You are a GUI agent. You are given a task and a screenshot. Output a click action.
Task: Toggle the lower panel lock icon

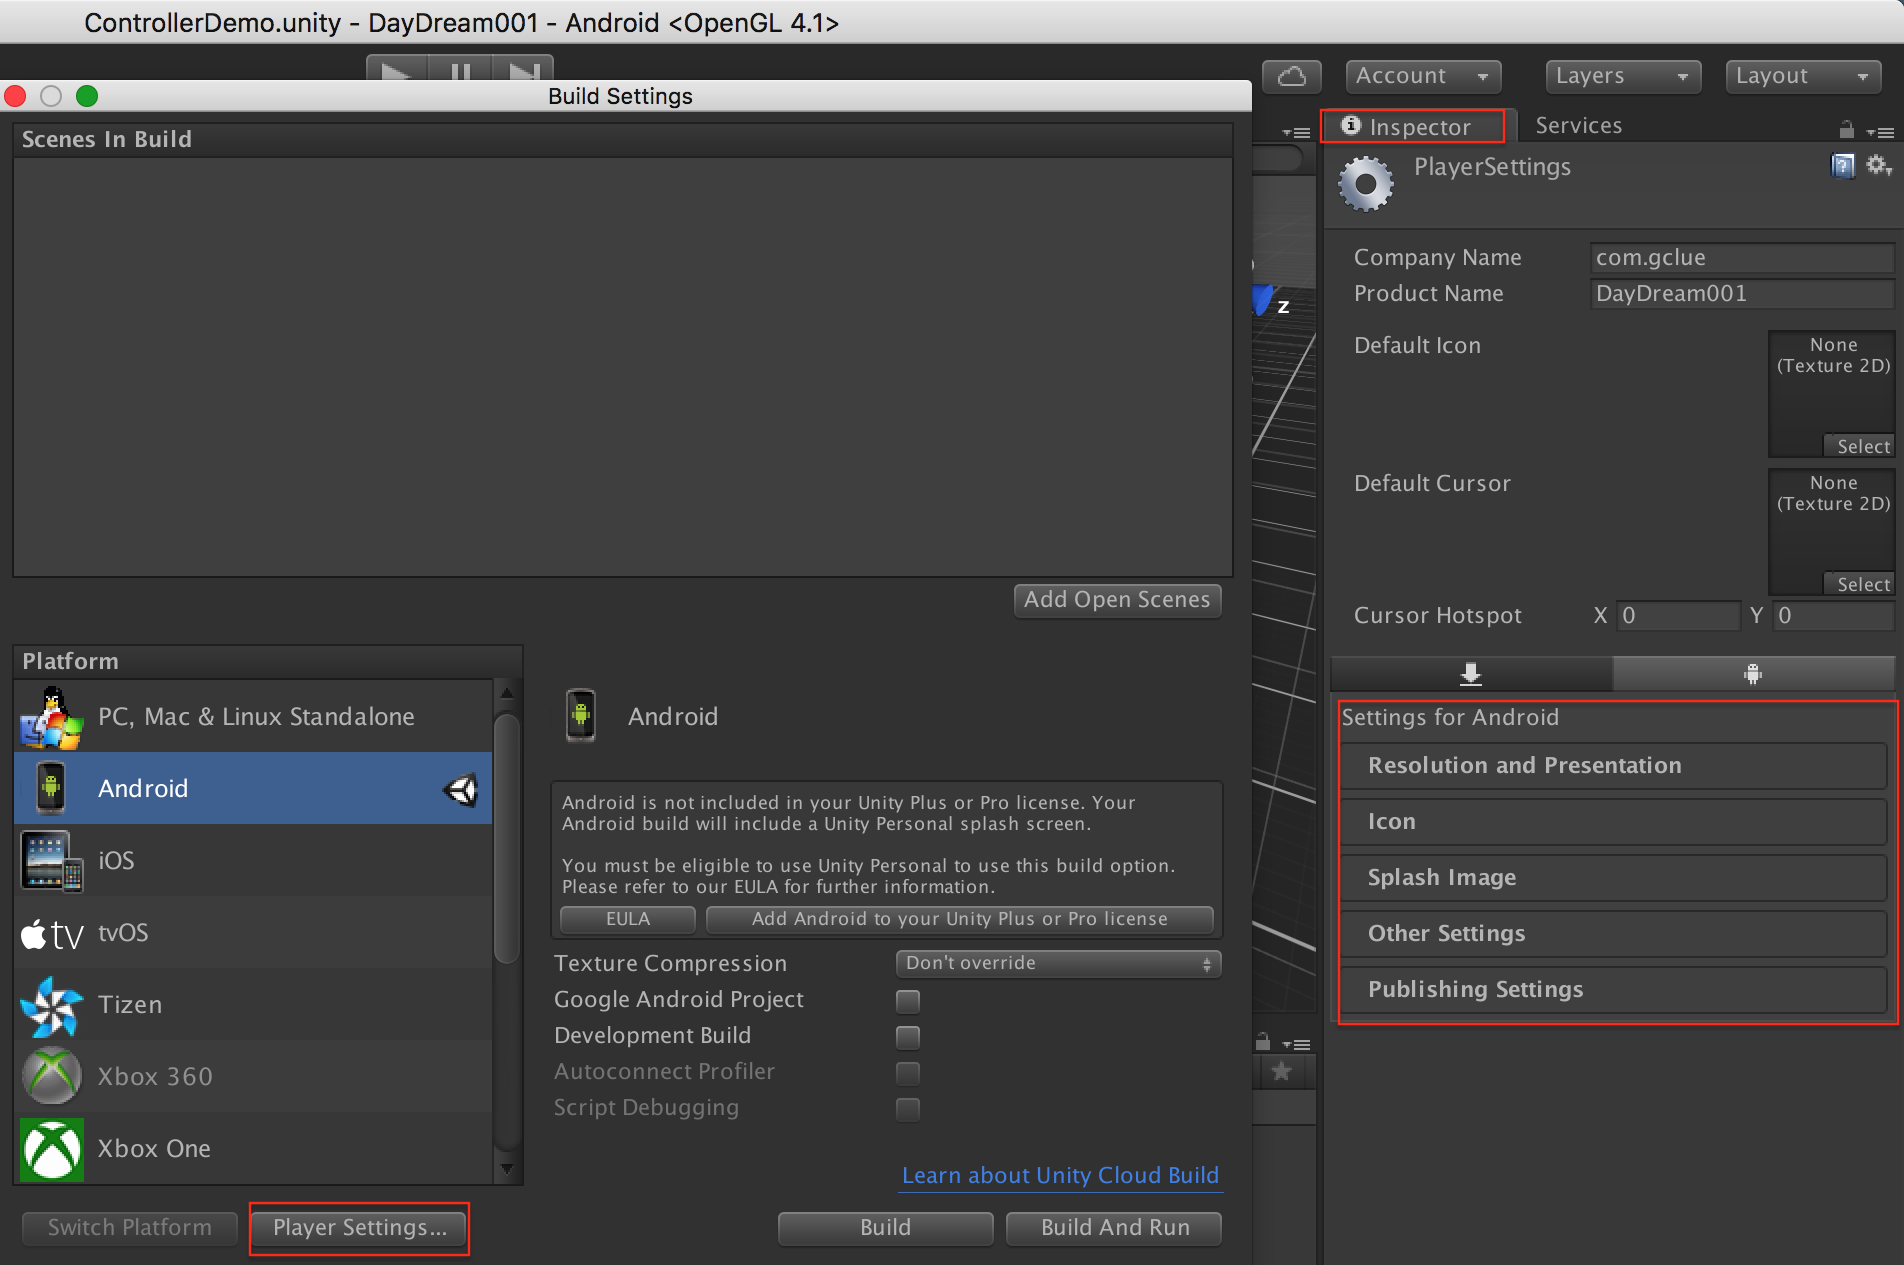pyautogui.click(x=1263, y=1042)
